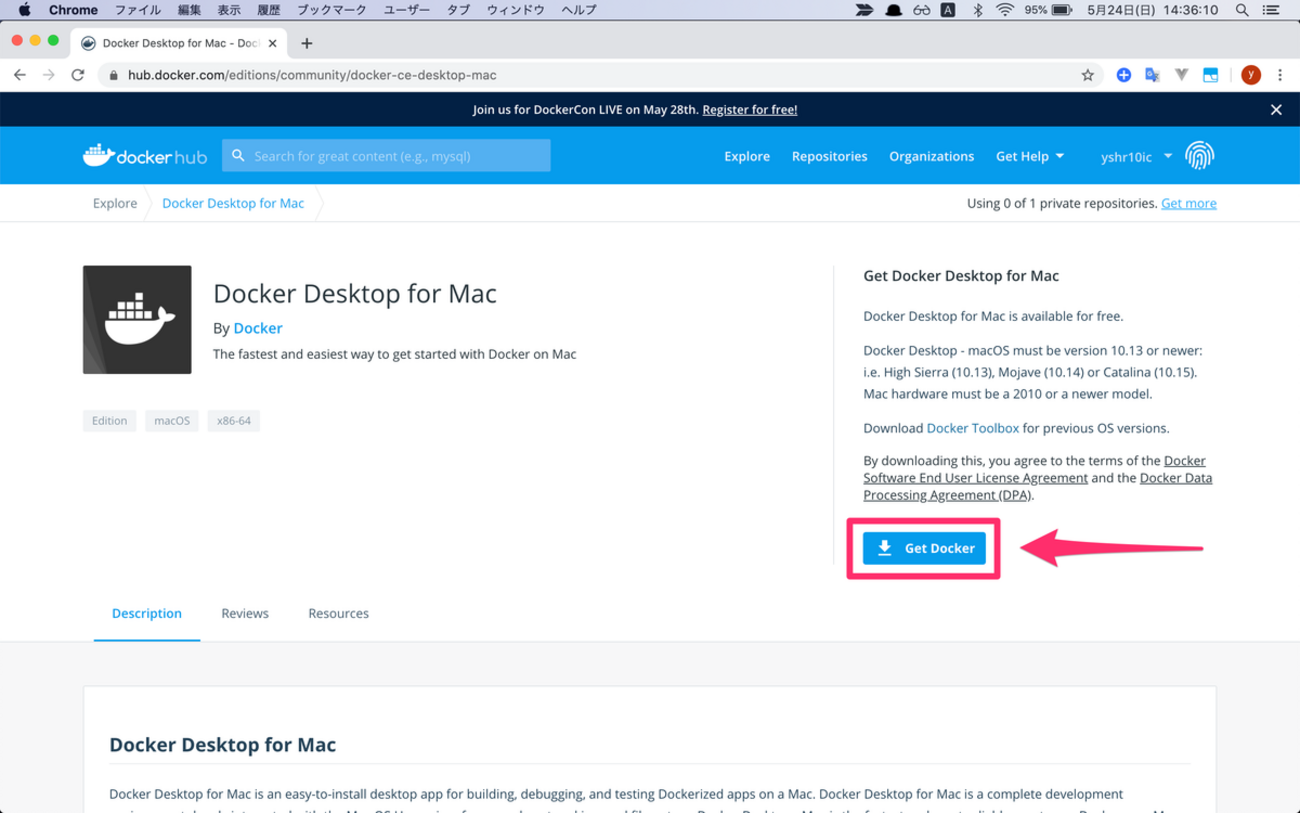Click the blue plus extension icon
The image size is (1300, 813).
tap(1124, 75)
